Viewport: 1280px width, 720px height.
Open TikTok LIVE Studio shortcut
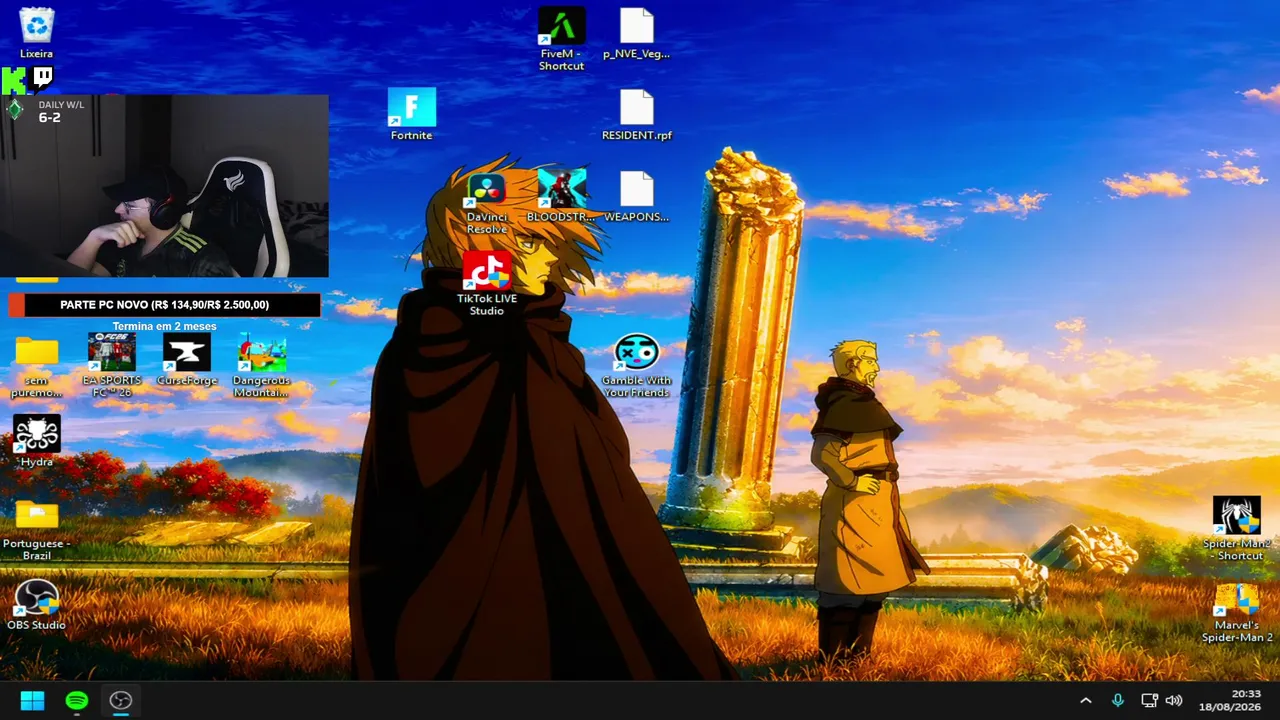click(x=487, y=284)
